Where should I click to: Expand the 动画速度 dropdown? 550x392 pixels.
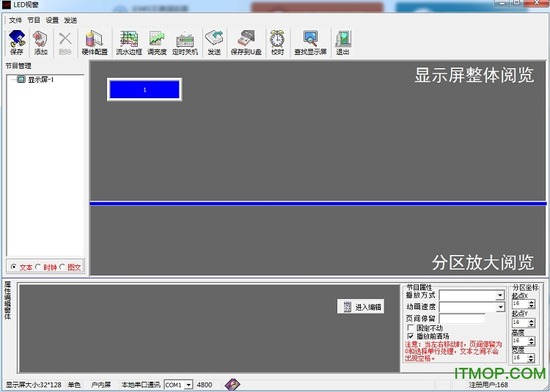coord(500,307)
